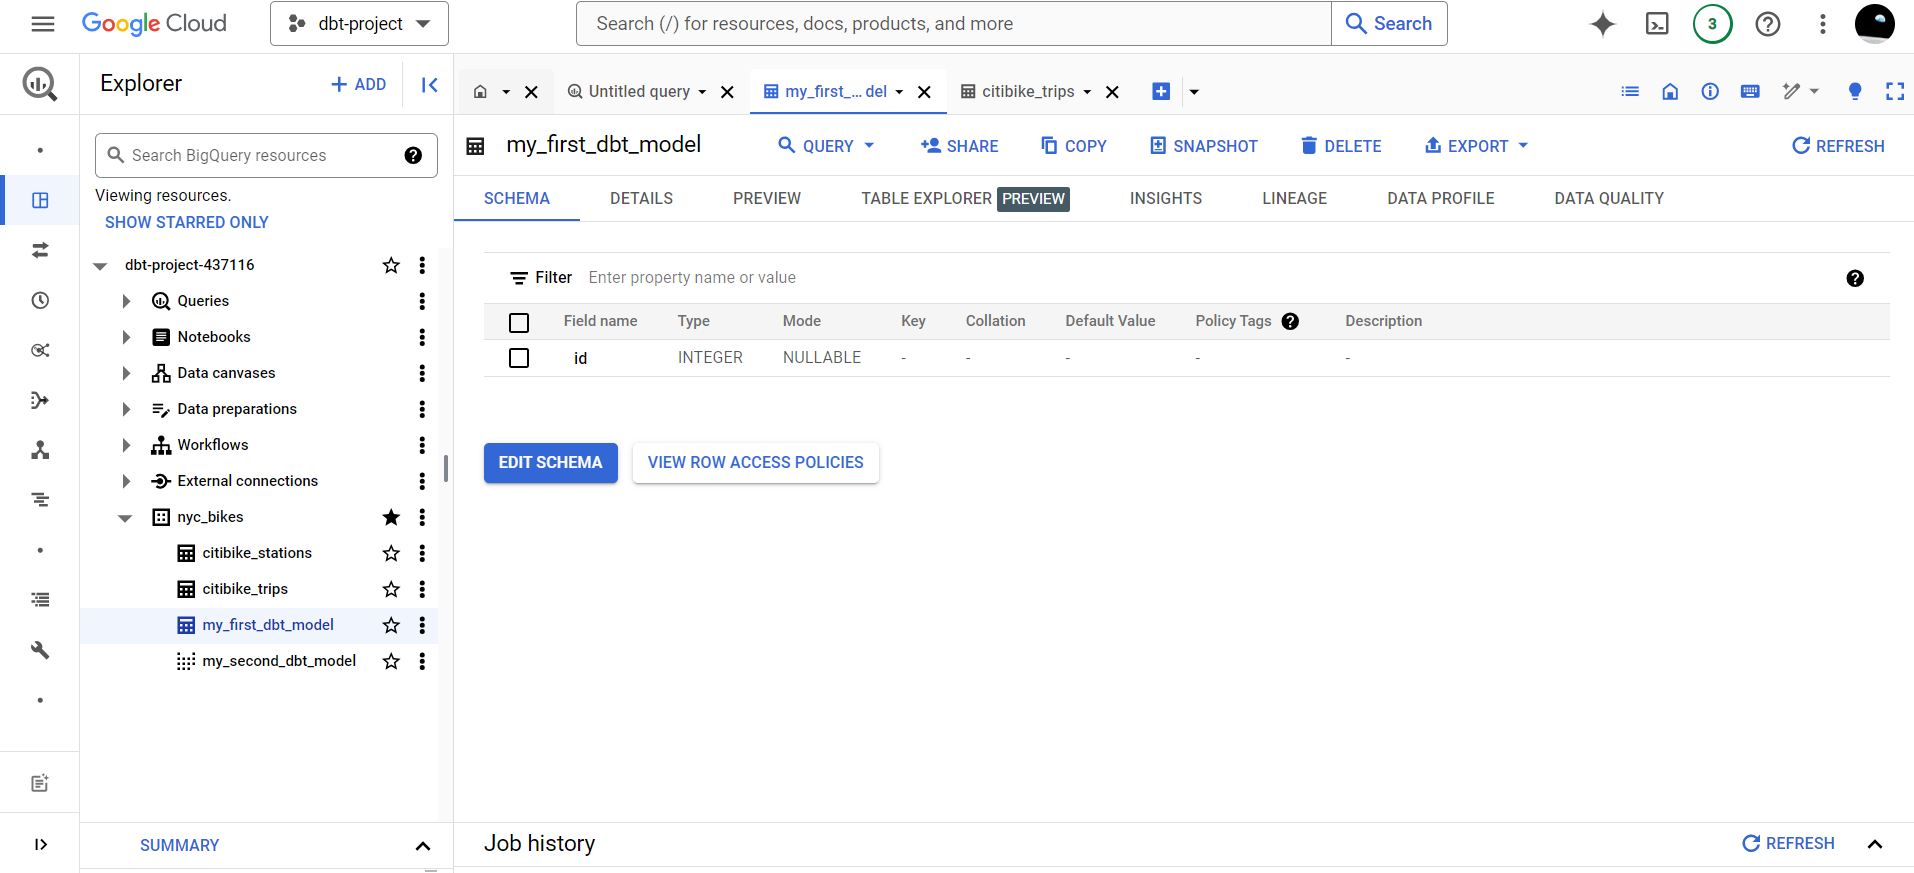
Task: Star the dbt-project-437116 project
Action: 391,265
